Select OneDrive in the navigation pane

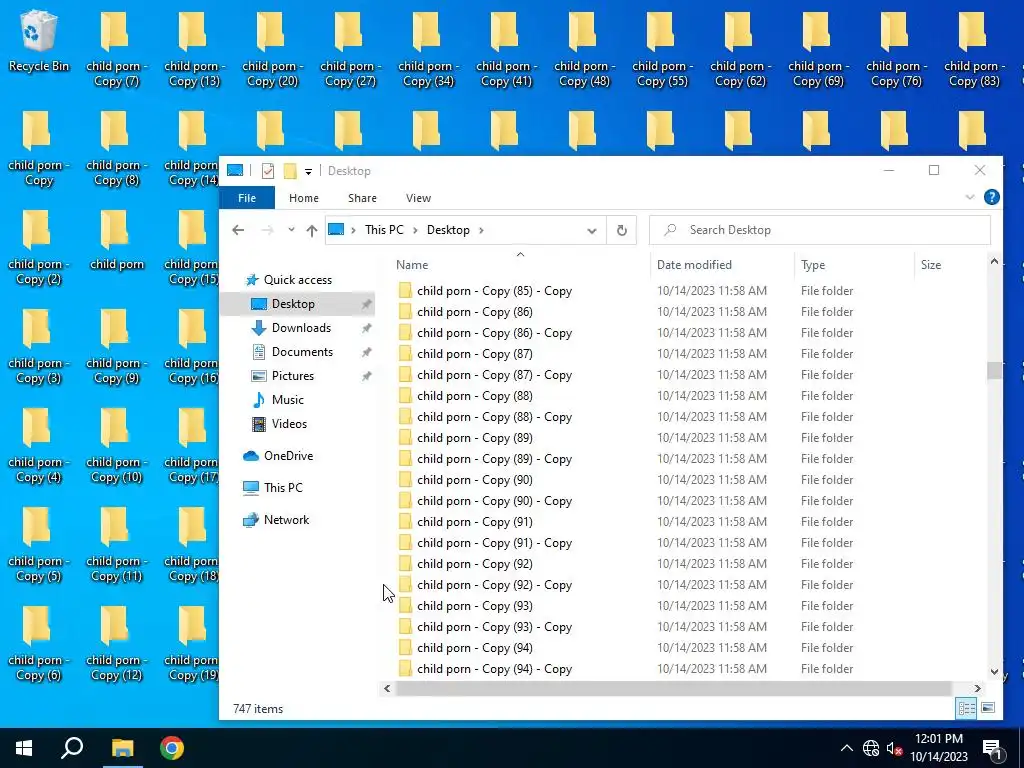[x=288, y=456]
